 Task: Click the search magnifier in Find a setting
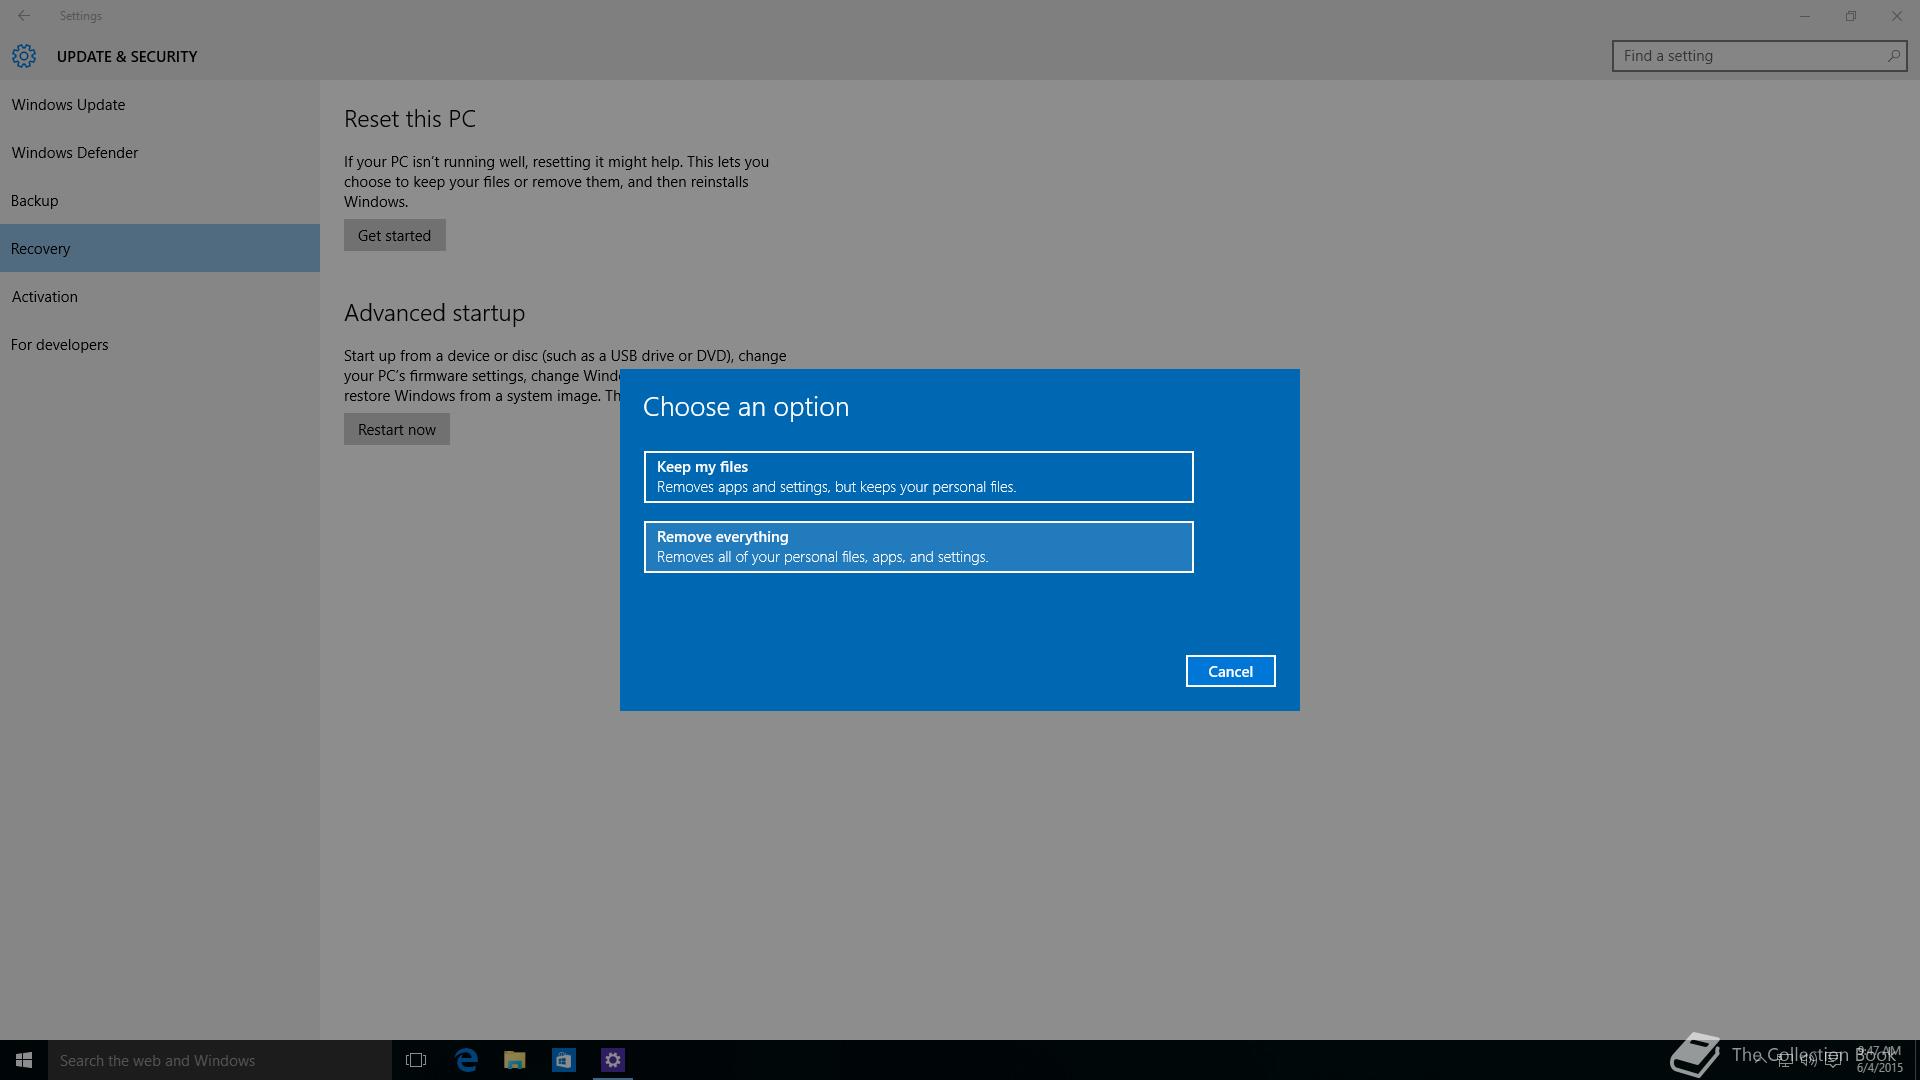coord(1893,56)
